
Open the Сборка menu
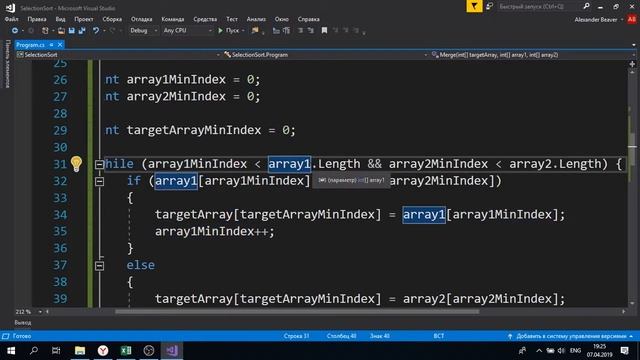point(112,19)
